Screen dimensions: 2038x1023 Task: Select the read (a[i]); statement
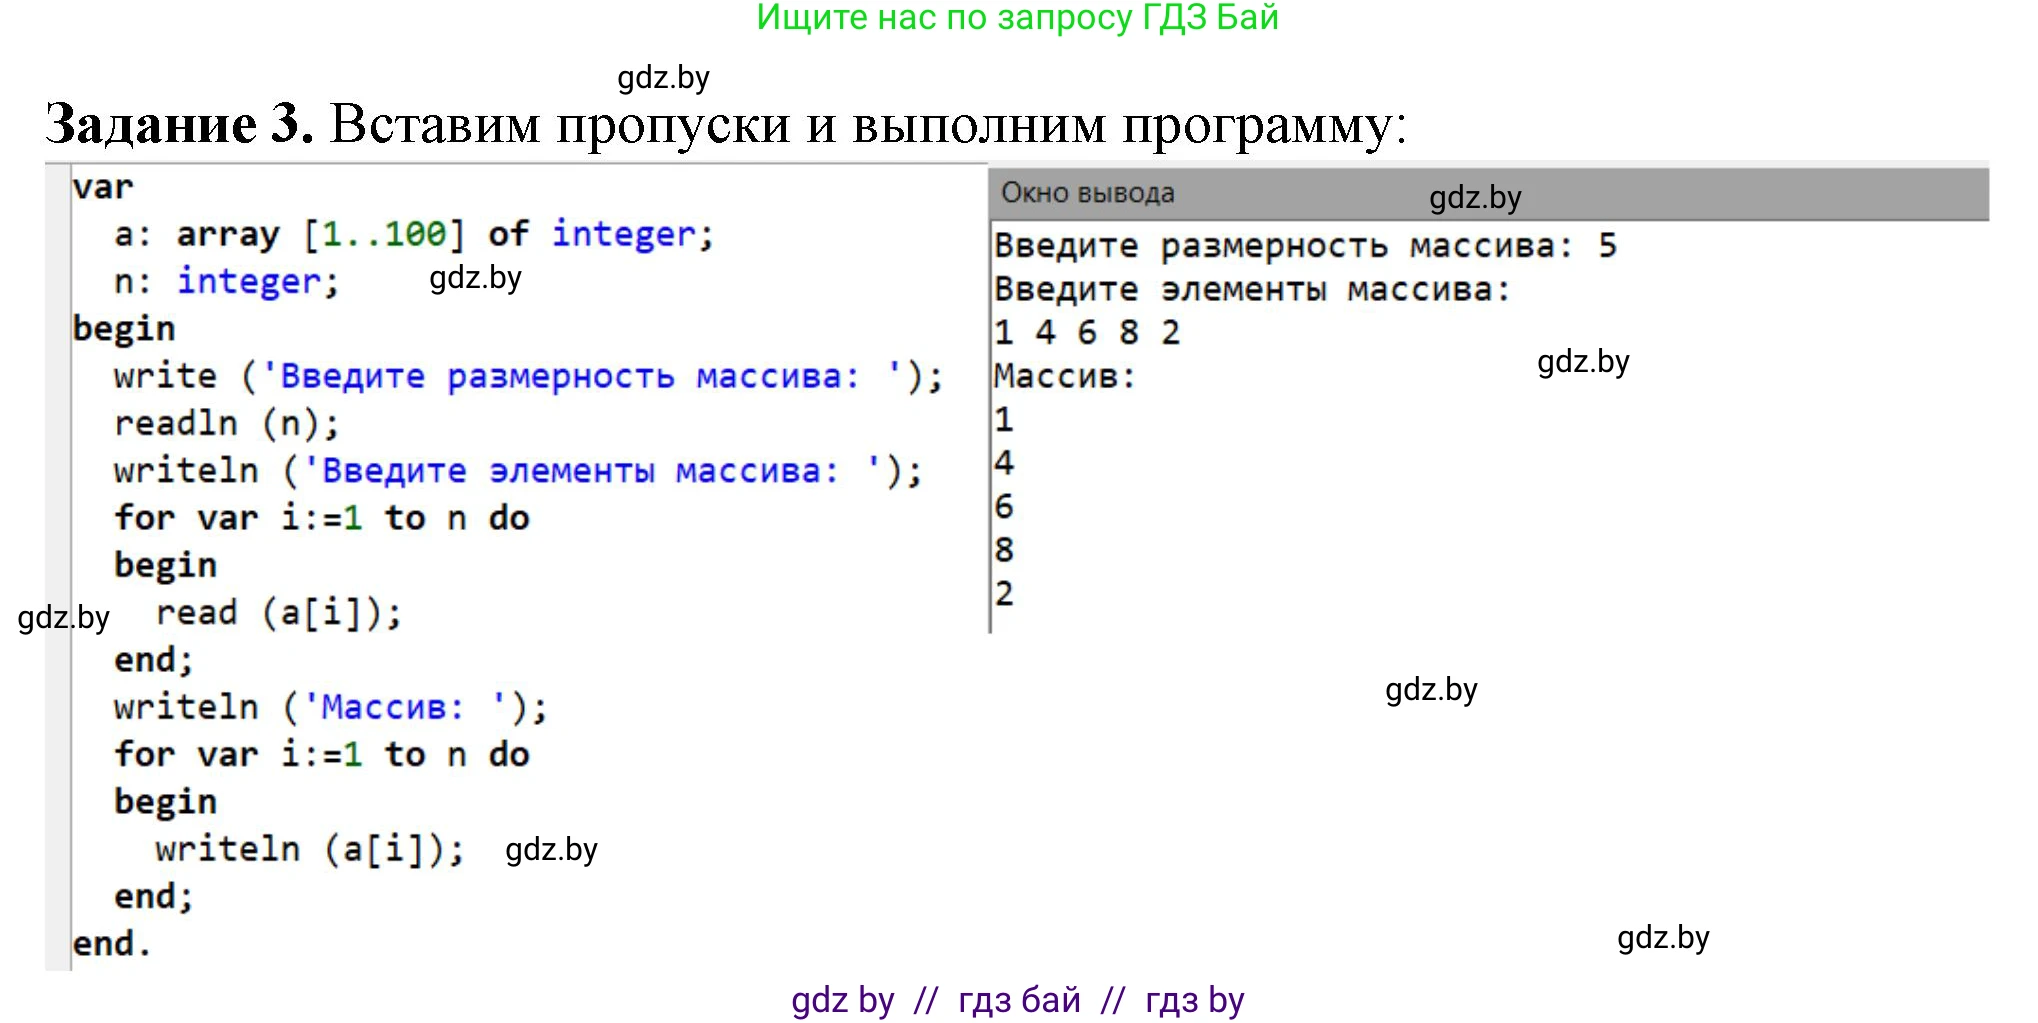click(x=280, y=612)
